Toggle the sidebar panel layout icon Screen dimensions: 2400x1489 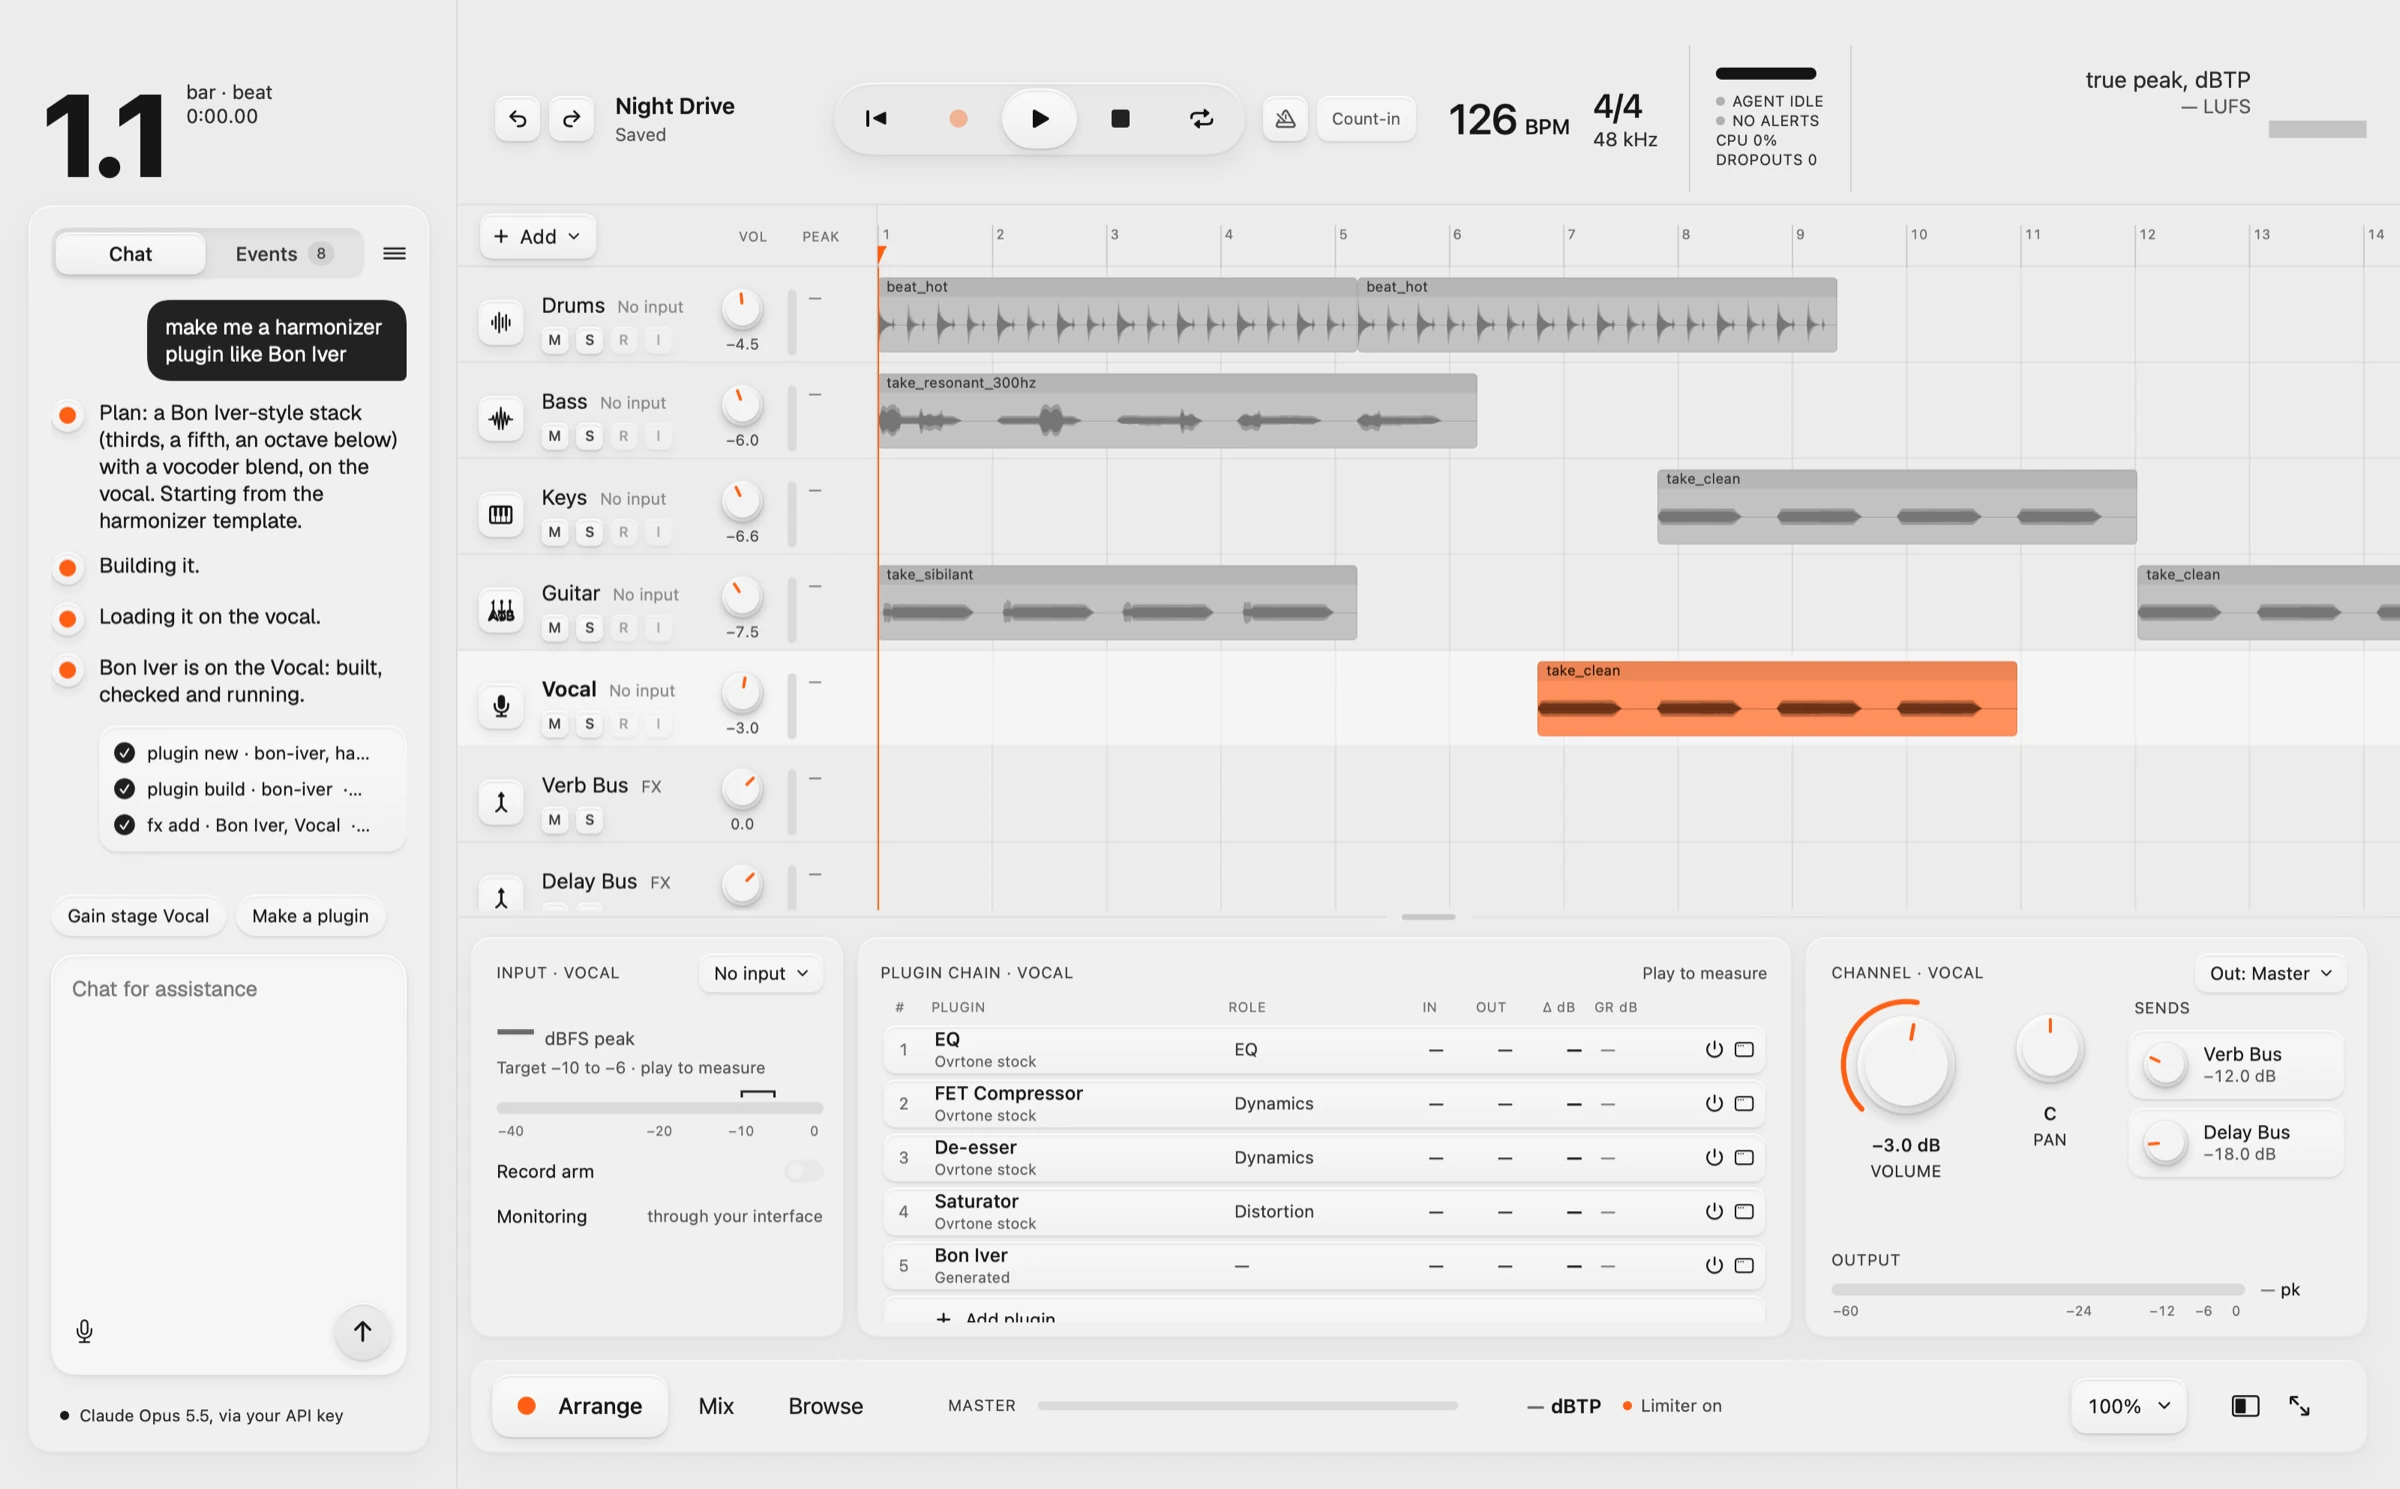[2245, 1406]
